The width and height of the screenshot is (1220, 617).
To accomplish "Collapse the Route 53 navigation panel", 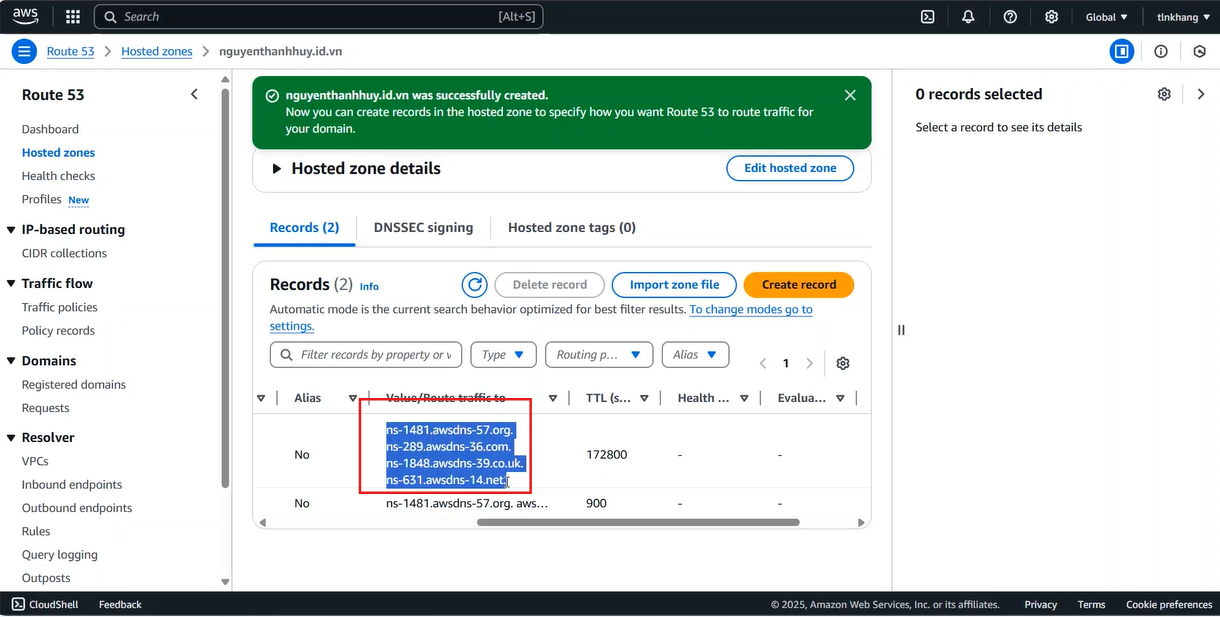I will tap(194, 94).
